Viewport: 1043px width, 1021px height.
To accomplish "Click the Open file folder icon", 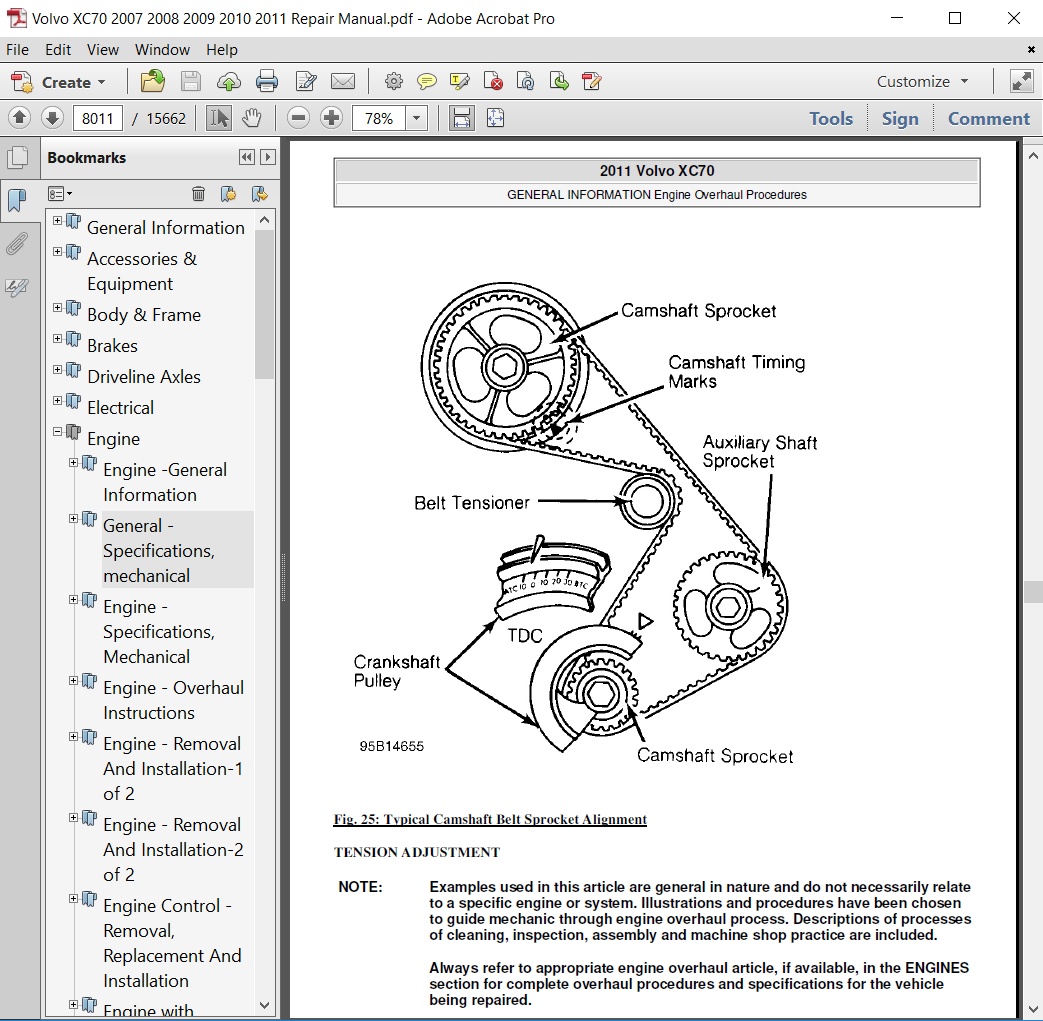I will (x=153, y=81).
